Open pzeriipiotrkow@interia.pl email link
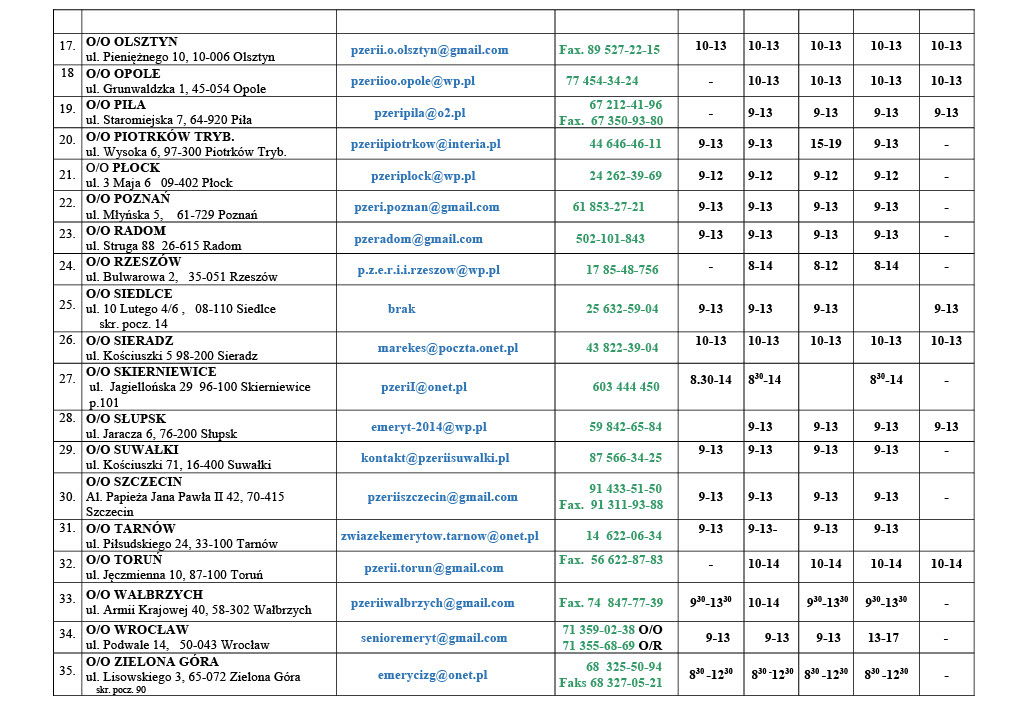 (426, 144)
